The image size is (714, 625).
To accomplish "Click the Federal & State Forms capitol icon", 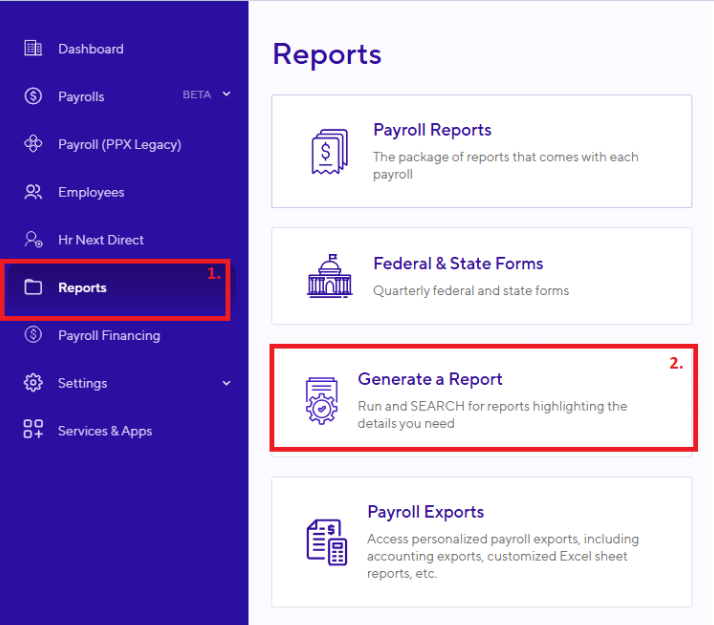I will click(330, 276).
